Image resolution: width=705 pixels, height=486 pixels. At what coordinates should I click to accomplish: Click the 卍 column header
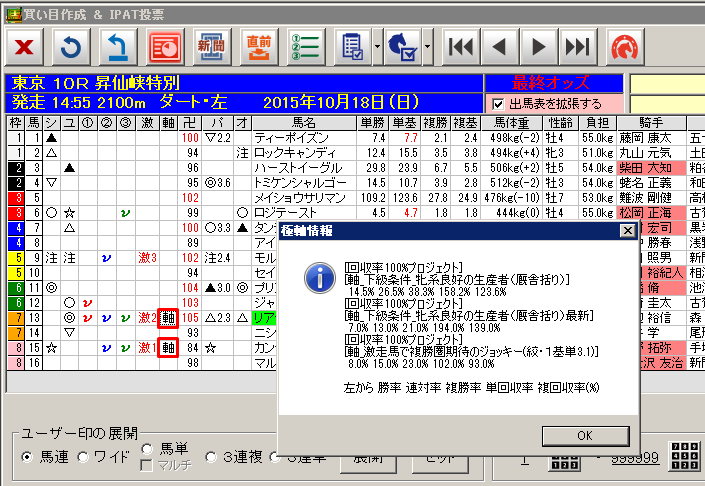[x=190, y=122]
